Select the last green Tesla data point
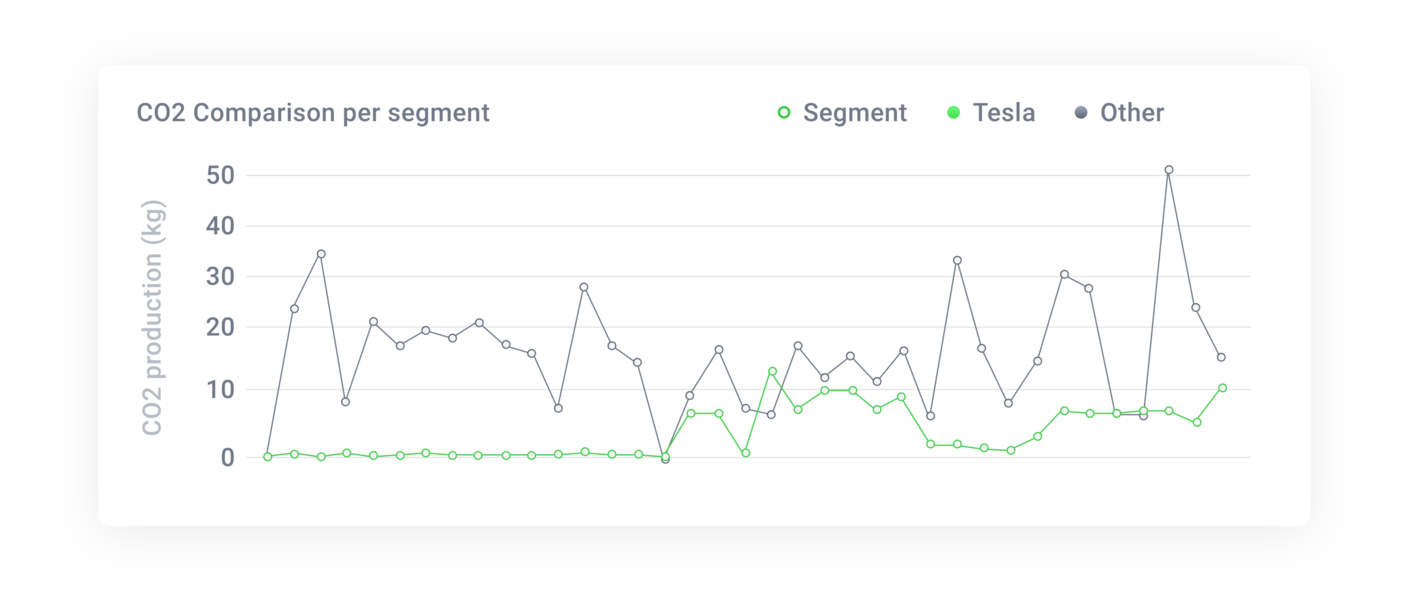The image size is (1410, 592). [x=1222, y=388]
